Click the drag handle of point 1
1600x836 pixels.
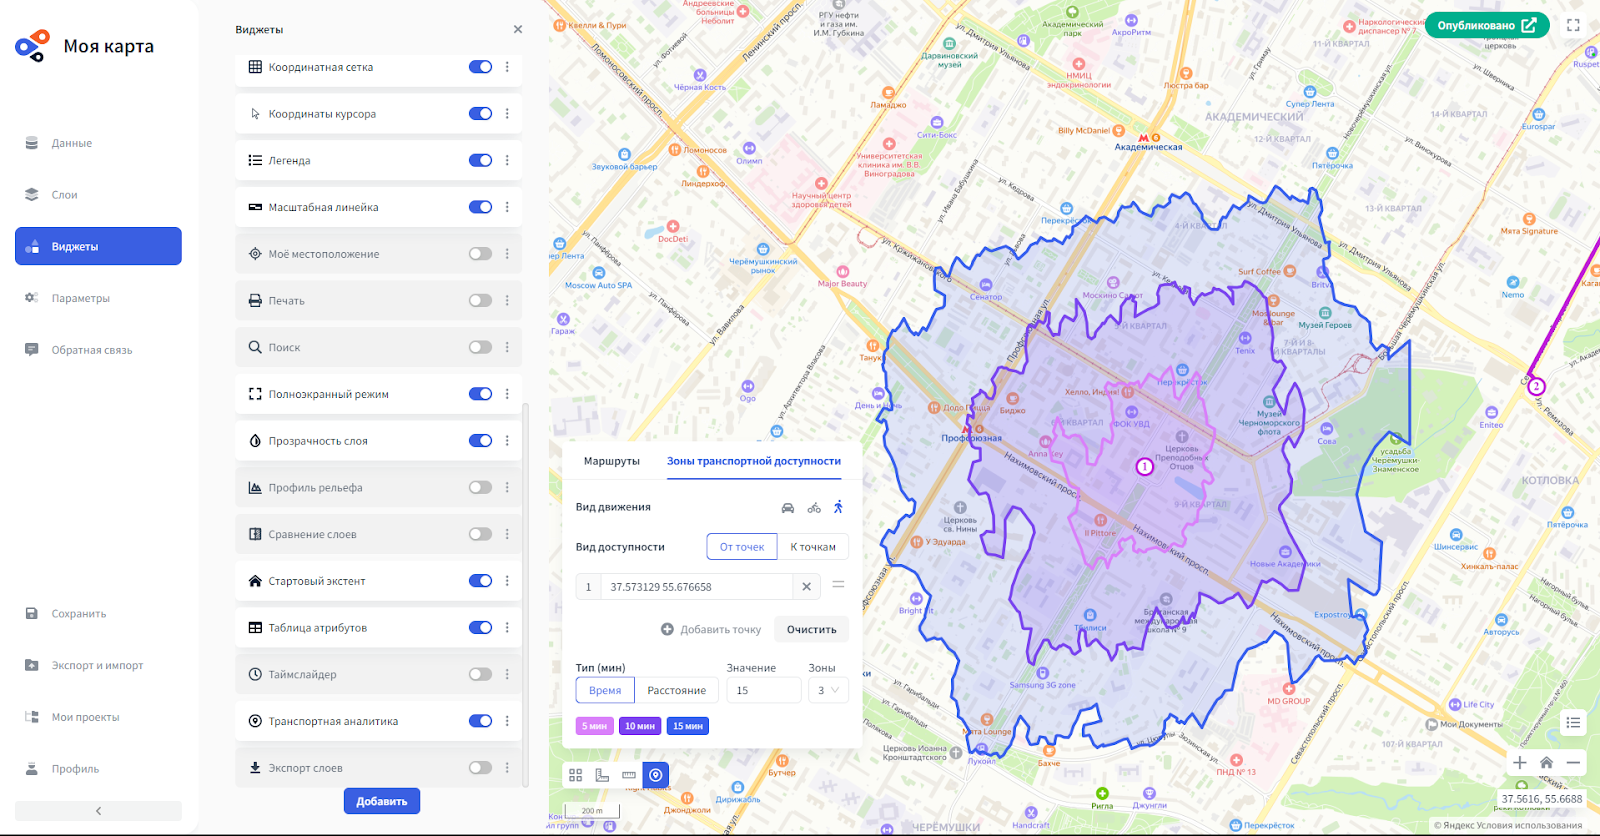pos(838,585)
